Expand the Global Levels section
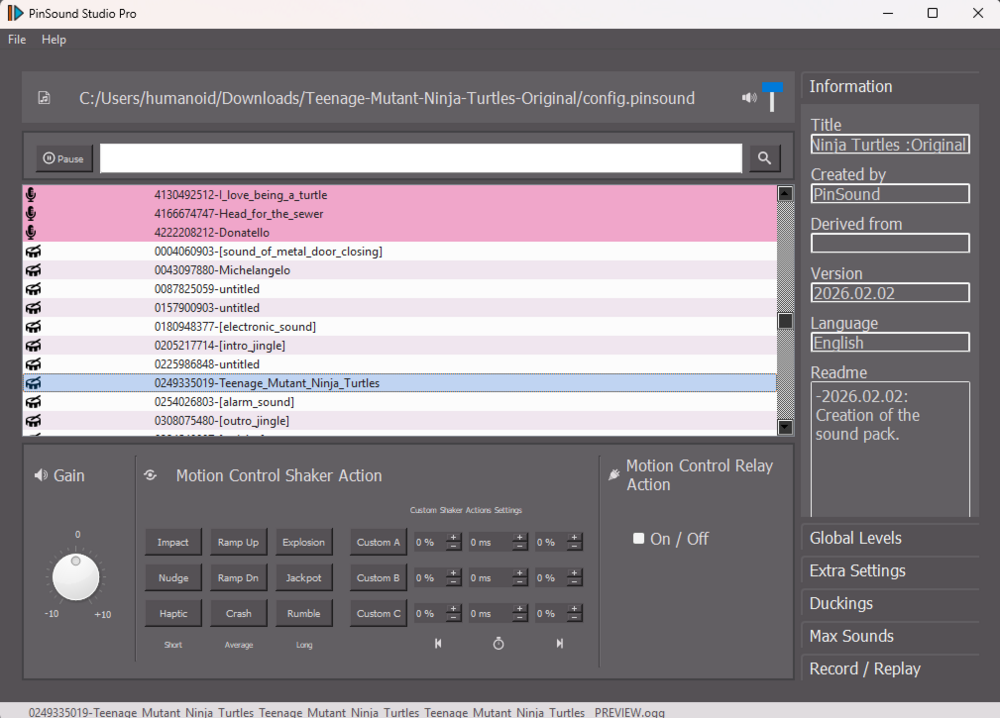This screenshot has width=1000, height=718. (890, 538)
